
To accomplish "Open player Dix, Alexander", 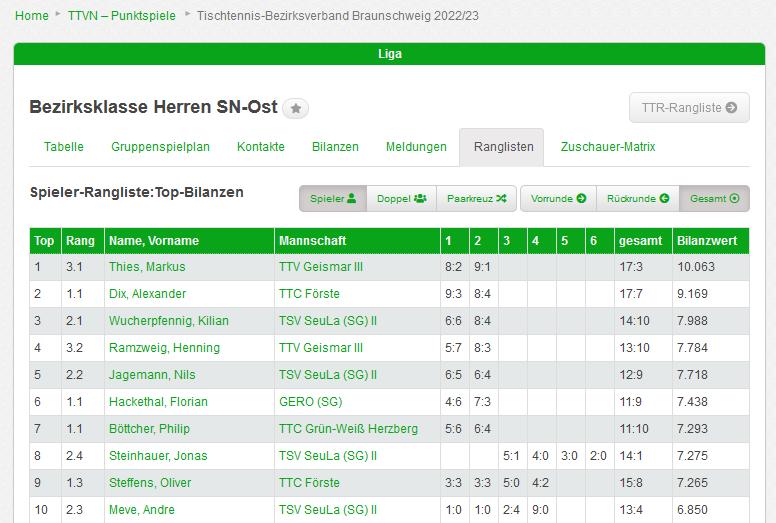I will 147,293.
